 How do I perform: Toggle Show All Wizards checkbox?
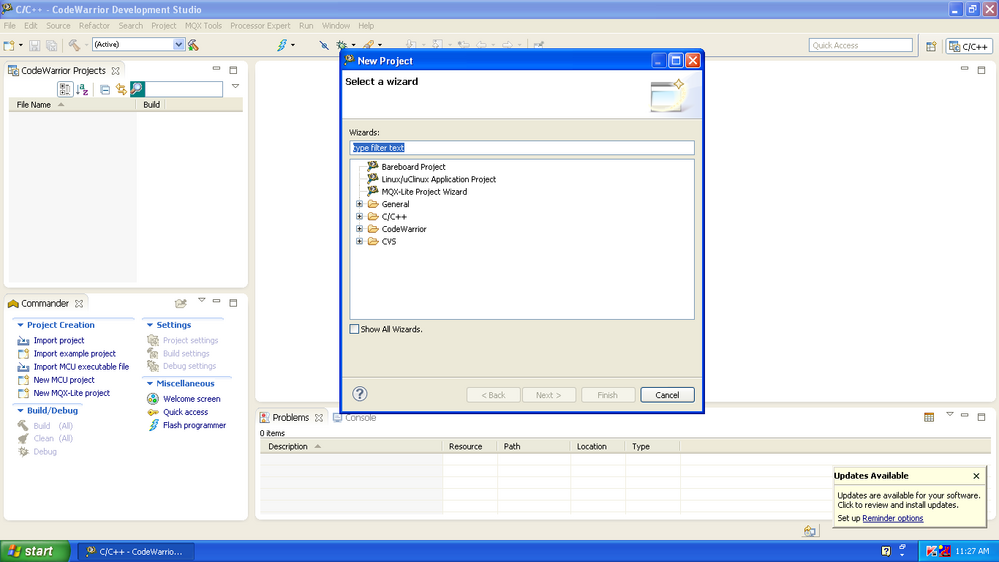click(x=354, y=329)
